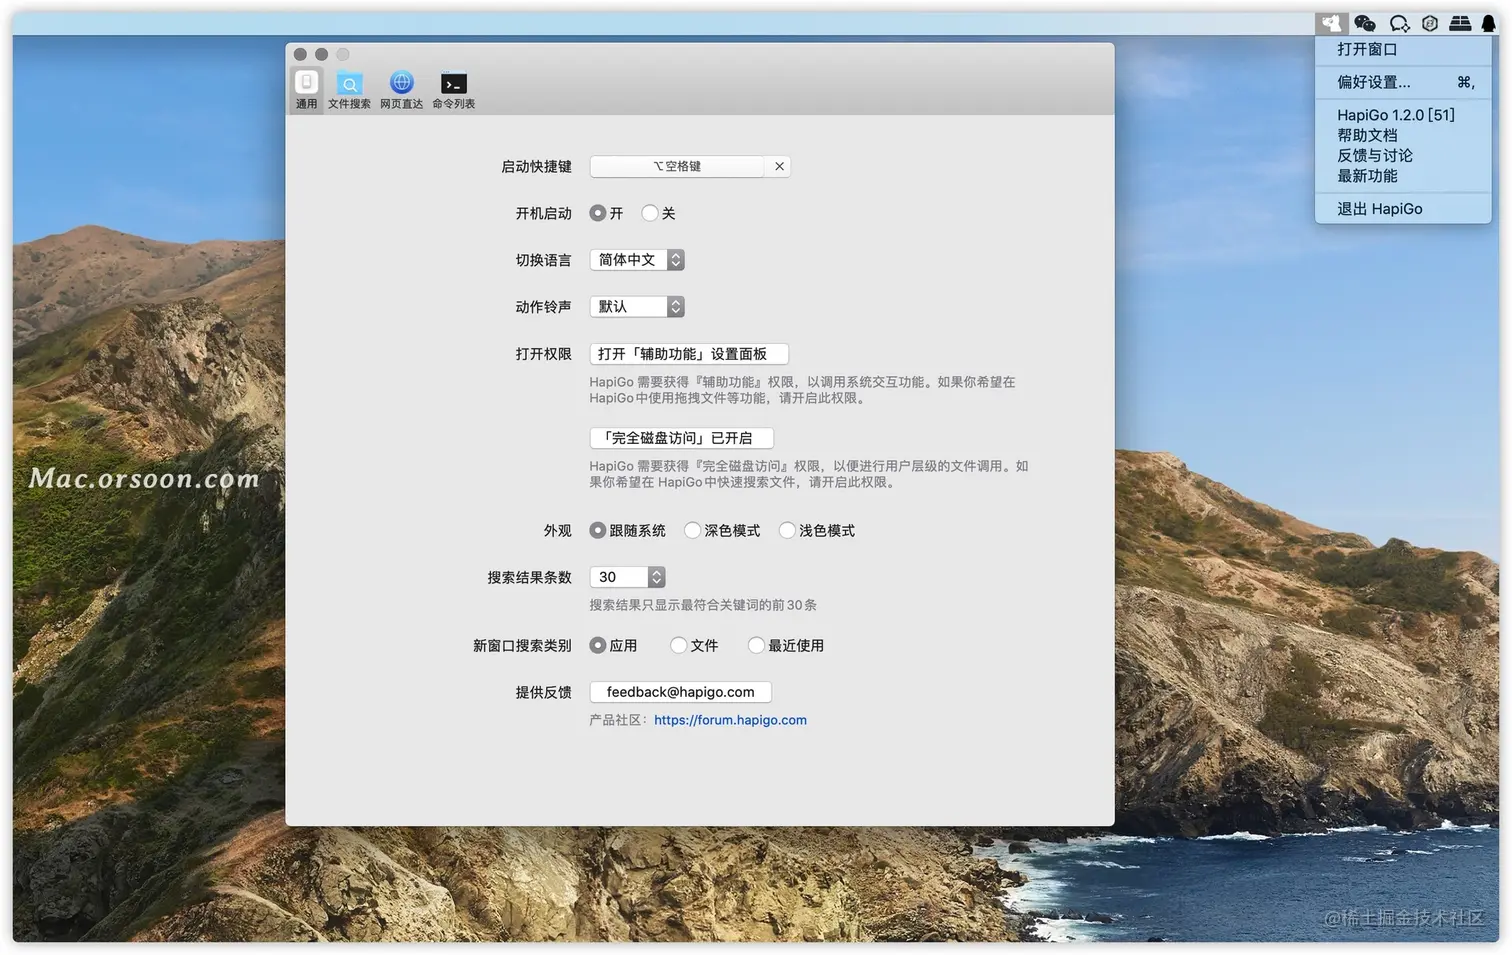Image resolution: width=1512 pixels, height=955 pixels.
Task: Open 反馈与讨论 from the HapiGo menu
Action: click(1403, 156)
